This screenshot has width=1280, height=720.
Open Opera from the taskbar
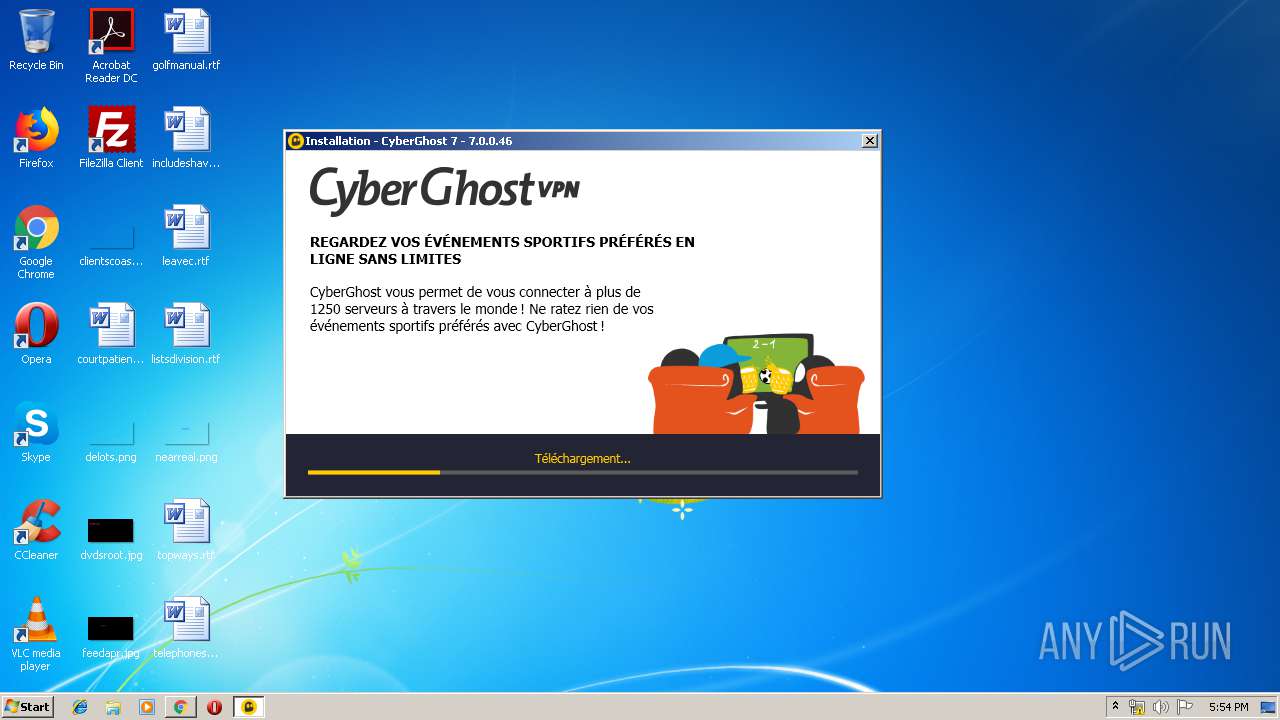(214, 707)
